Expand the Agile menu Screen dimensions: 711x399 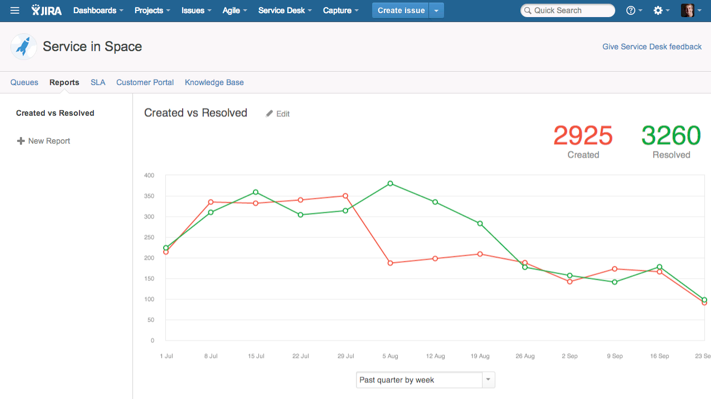tap(234, 10)
